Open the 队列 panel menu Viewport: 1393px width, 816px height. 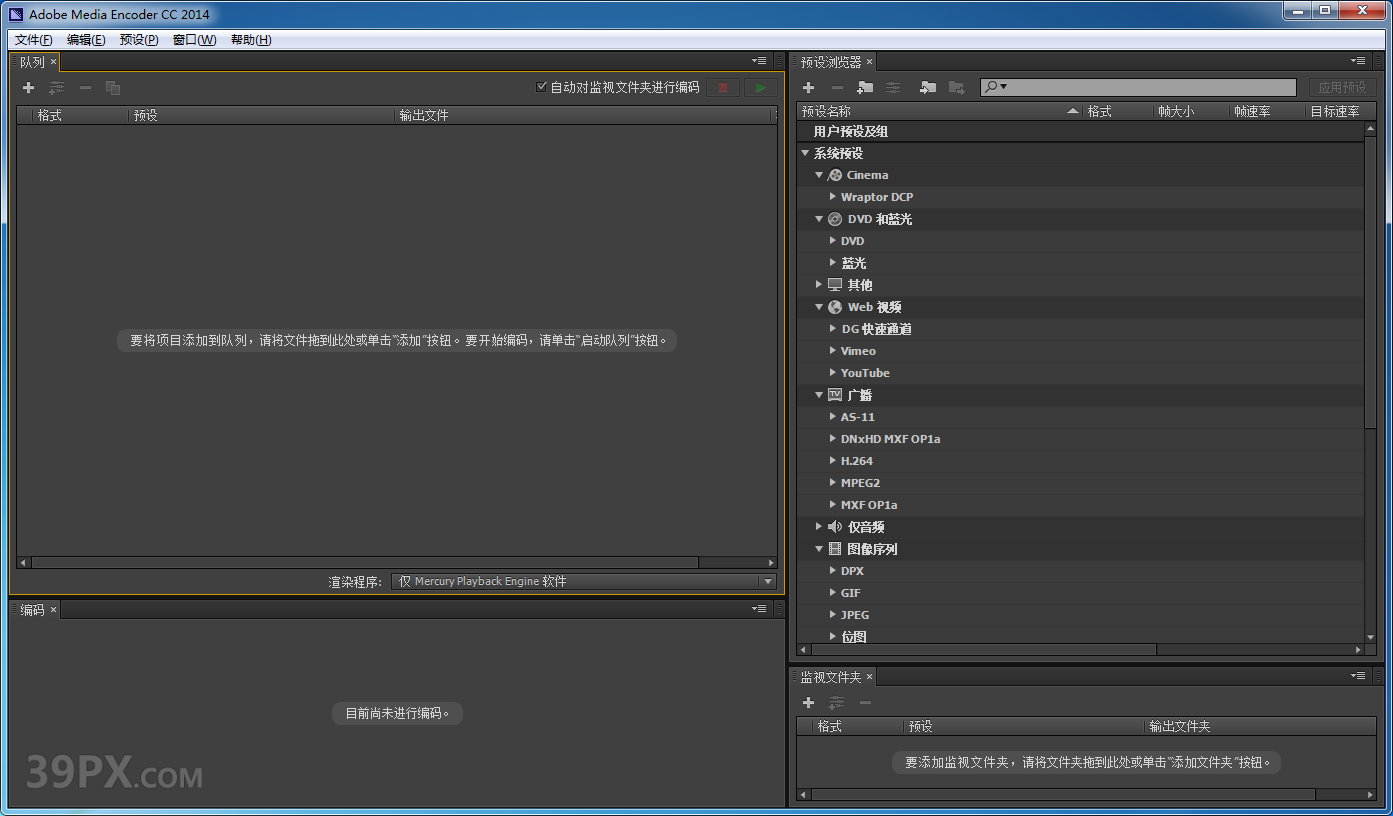point(758,60)
